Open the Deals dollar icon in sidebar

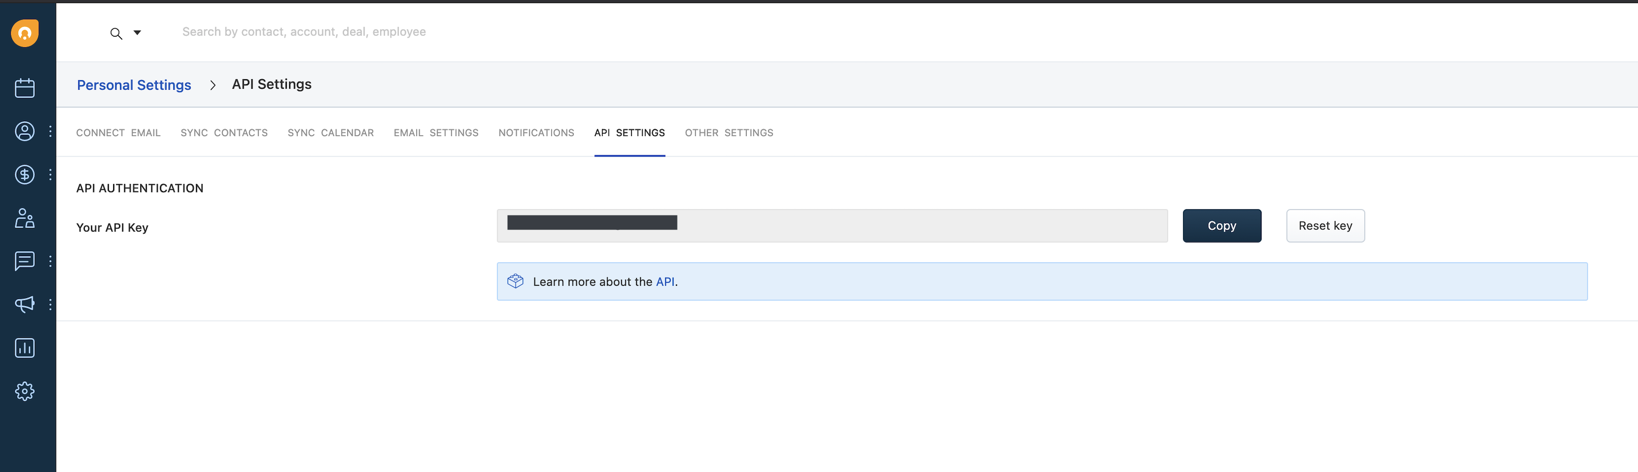click(x=25, y=175)
